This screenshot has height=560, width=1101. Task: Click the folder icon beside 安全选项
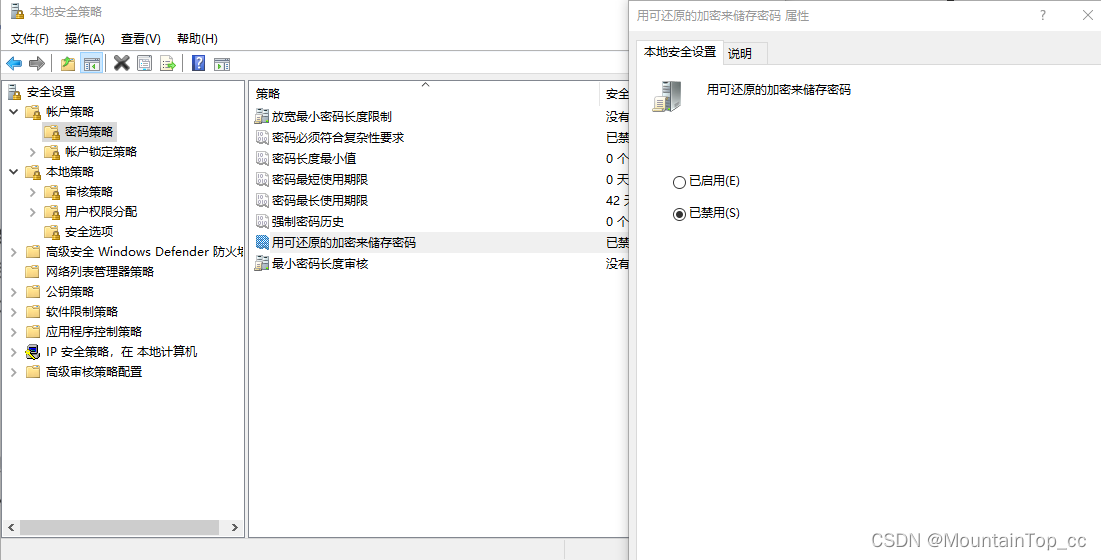tap(52, 232)
